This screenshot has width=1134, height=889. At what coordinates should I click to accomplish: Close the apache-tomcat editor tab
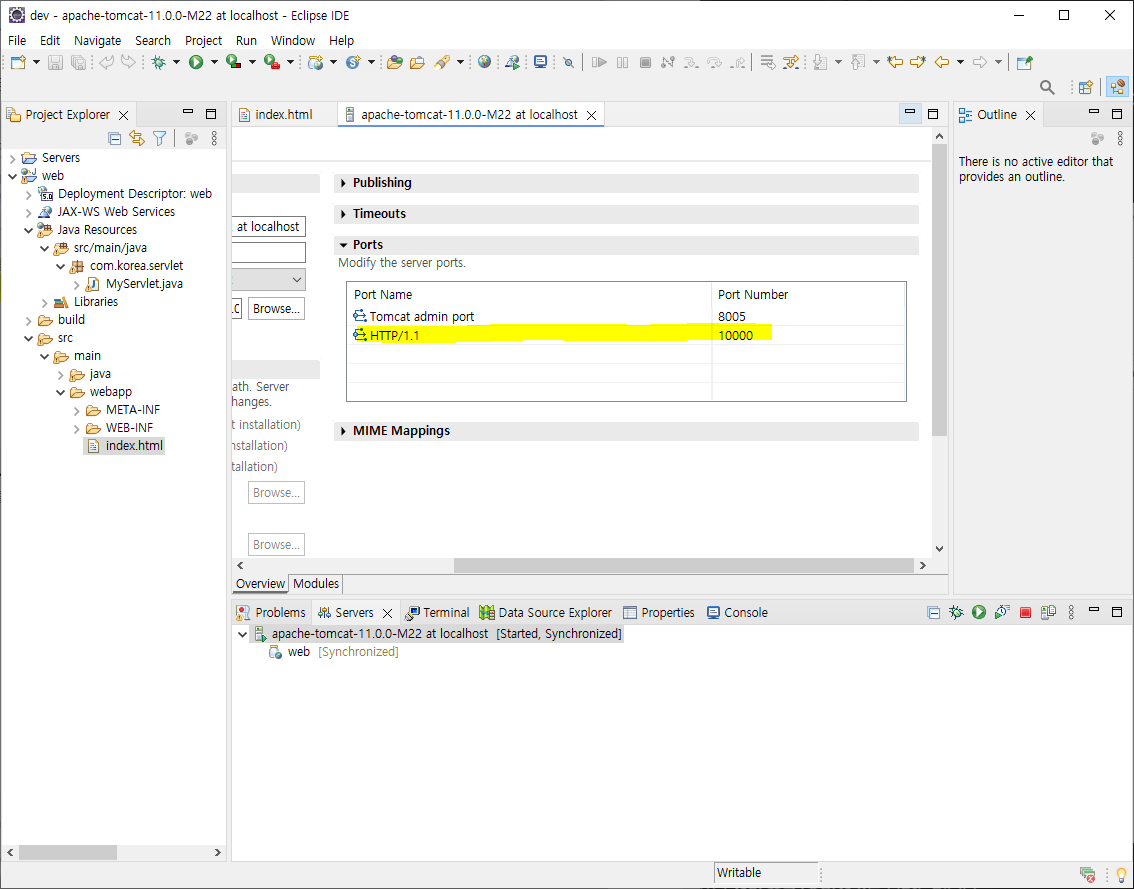coord(591,115)
